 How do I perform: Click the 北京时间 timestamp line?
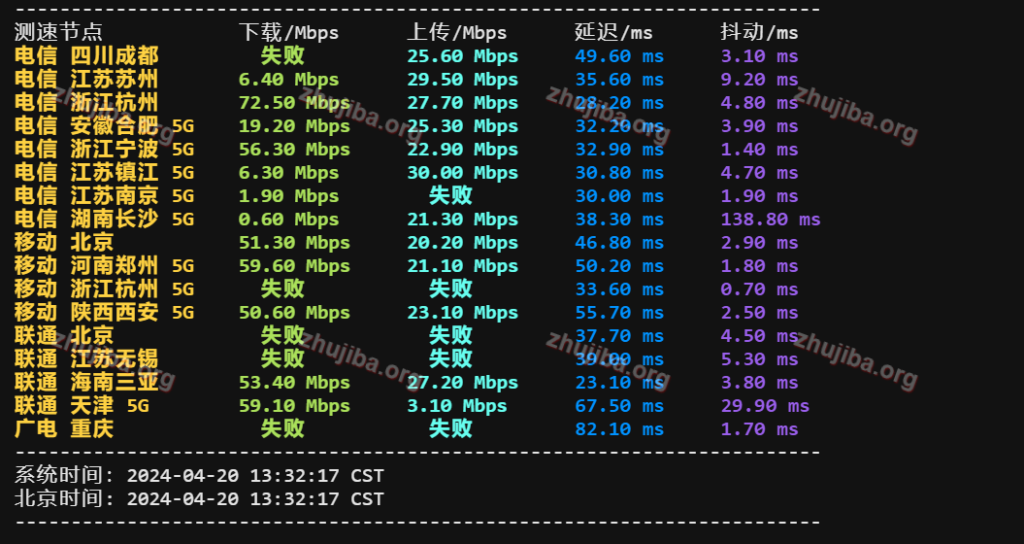click(199, 498)
